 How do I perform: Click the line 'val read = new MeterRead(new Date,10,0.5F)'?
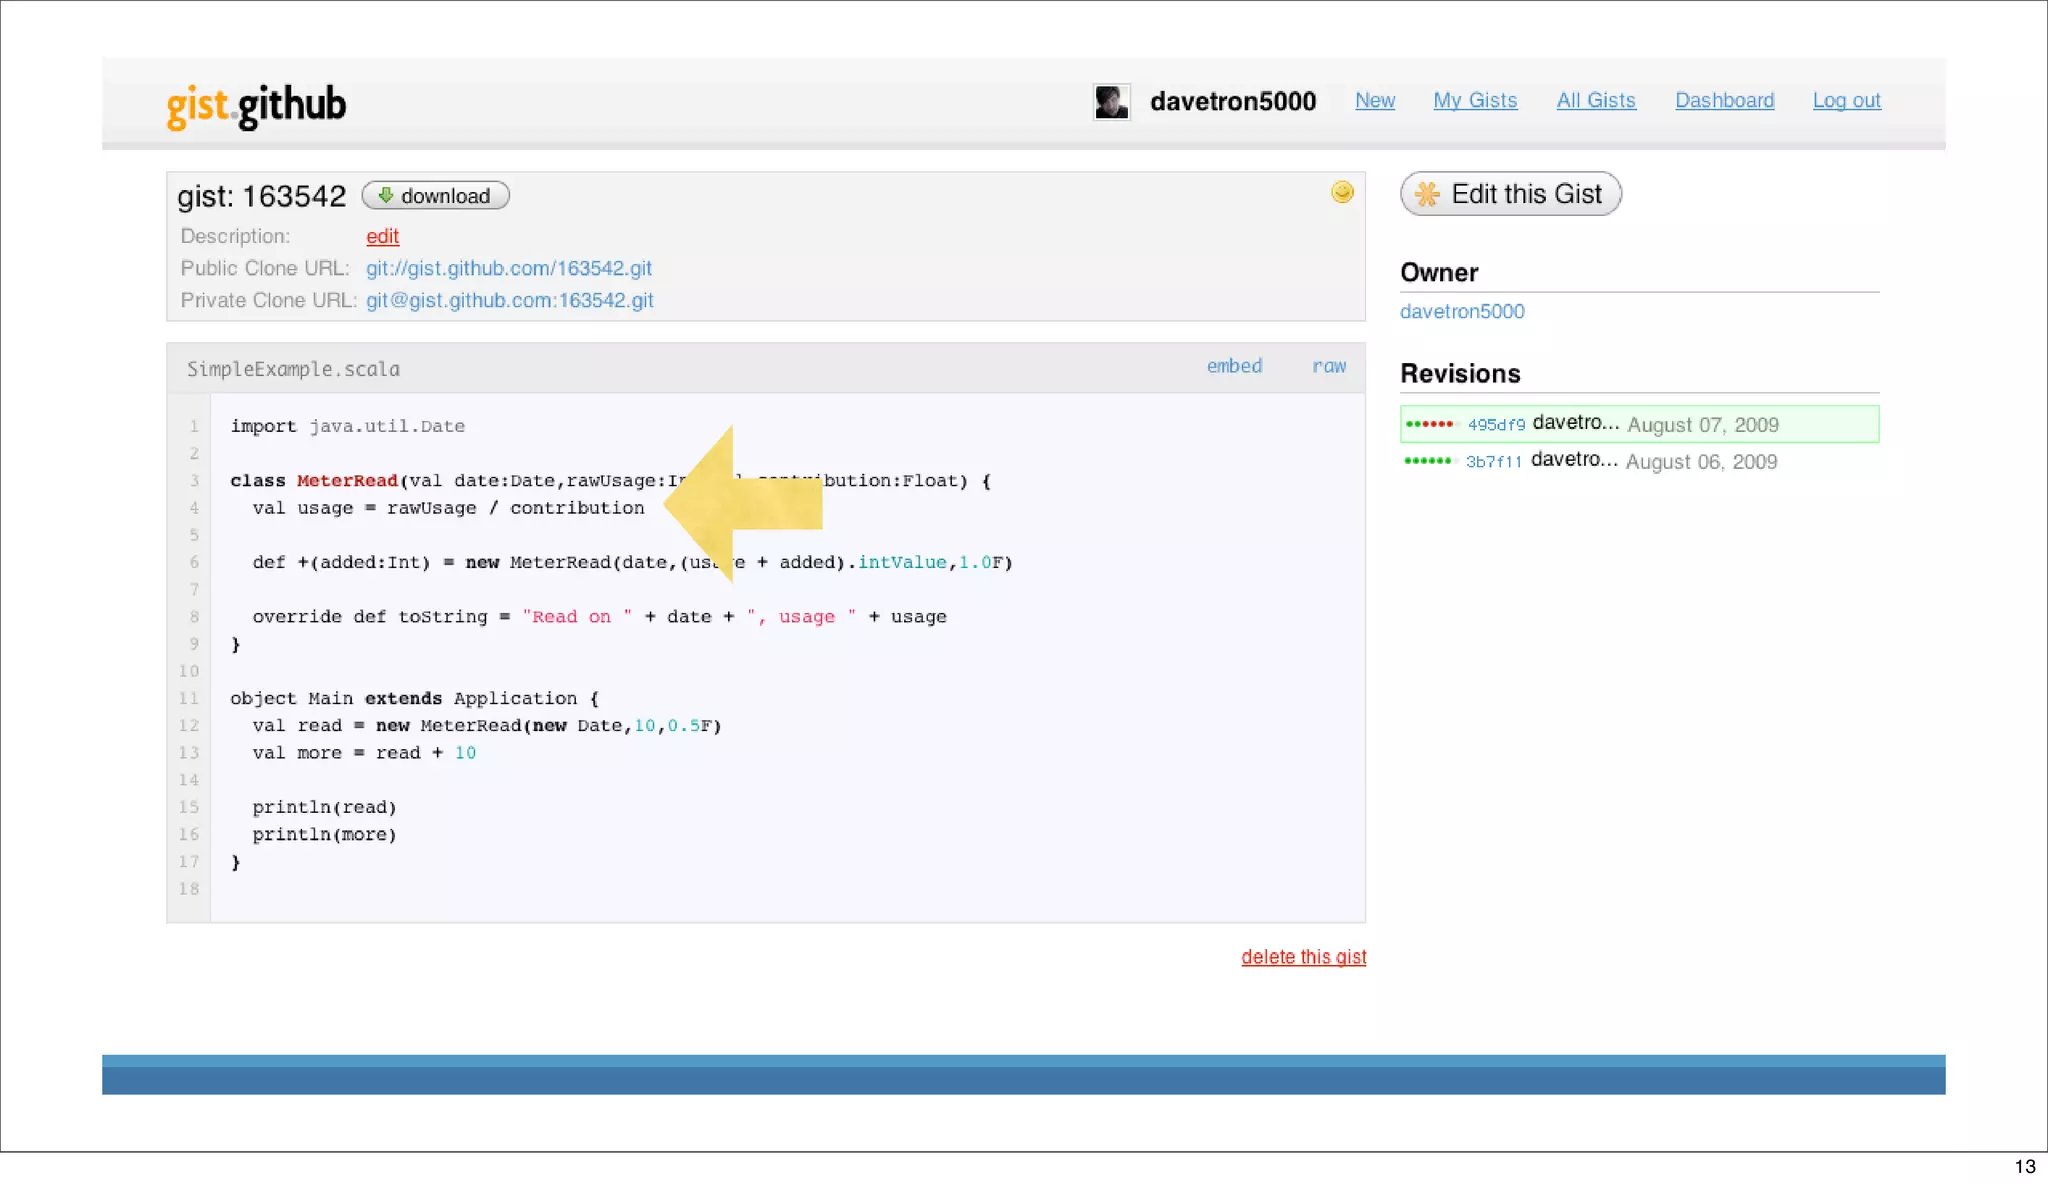[x=487, y=726]
